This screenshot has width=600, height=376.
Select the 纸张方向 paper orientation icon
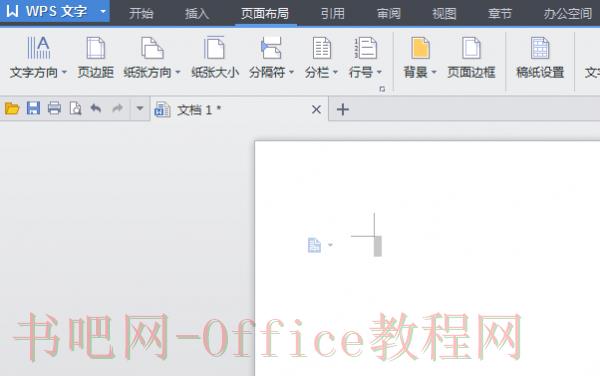pos(152,48)
